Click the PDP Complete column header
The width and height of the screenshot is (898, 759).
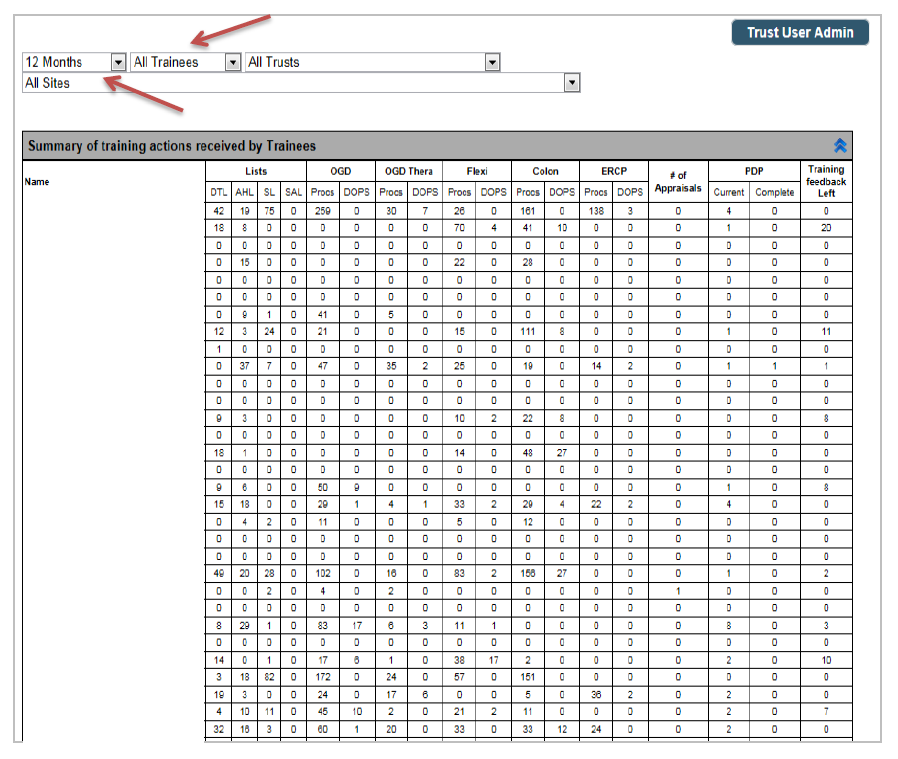click(774, 192)
